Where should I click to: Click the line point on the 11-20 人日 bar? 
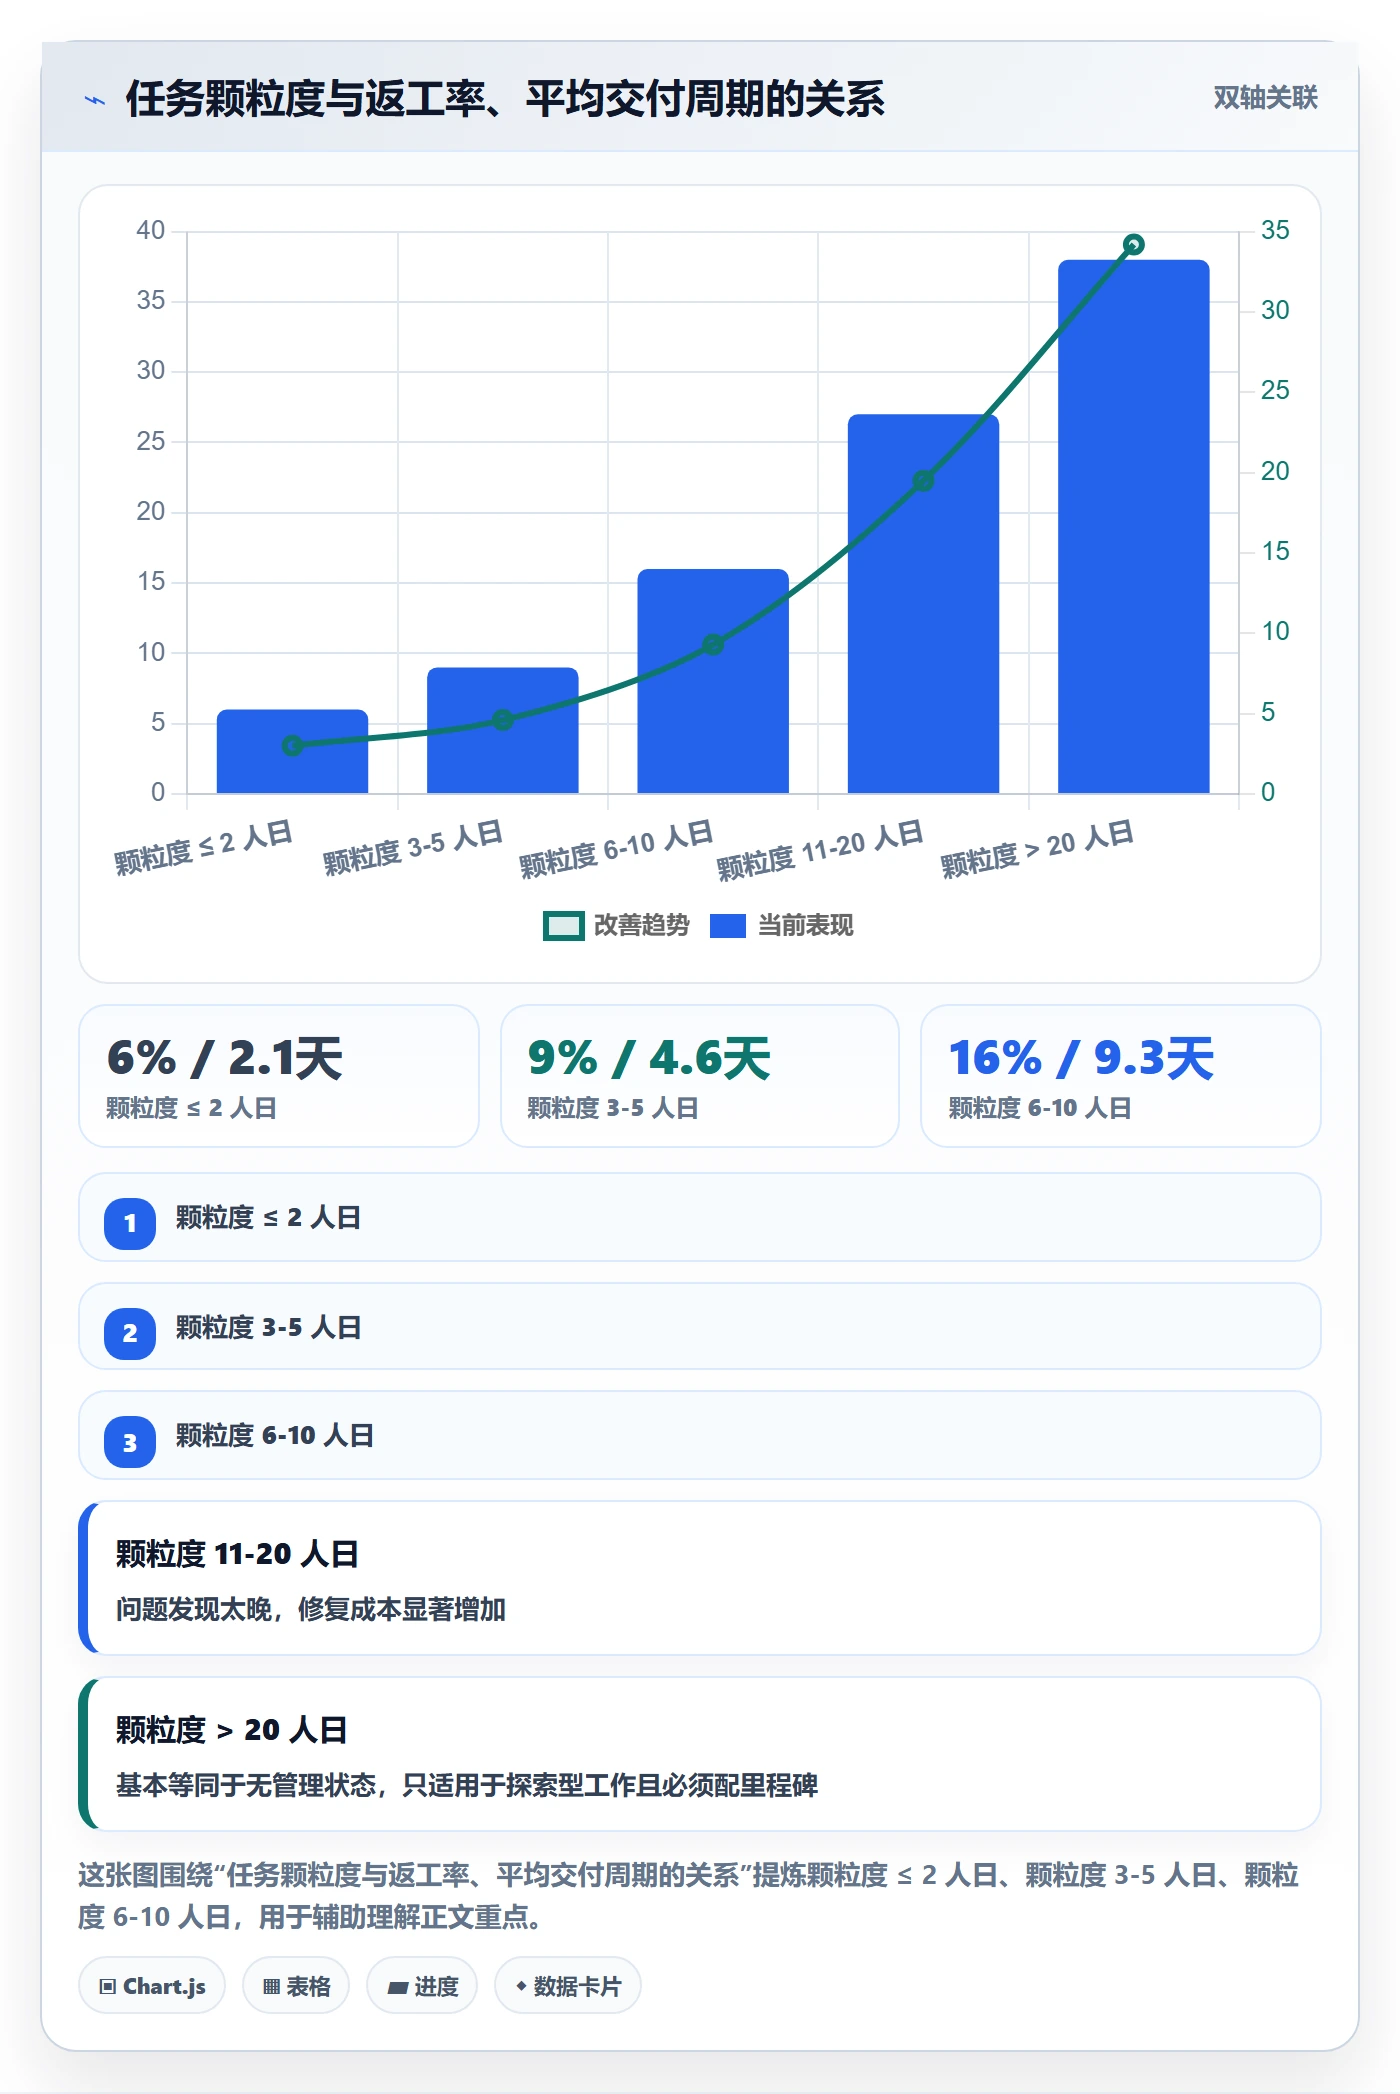[x=923, y=481]
